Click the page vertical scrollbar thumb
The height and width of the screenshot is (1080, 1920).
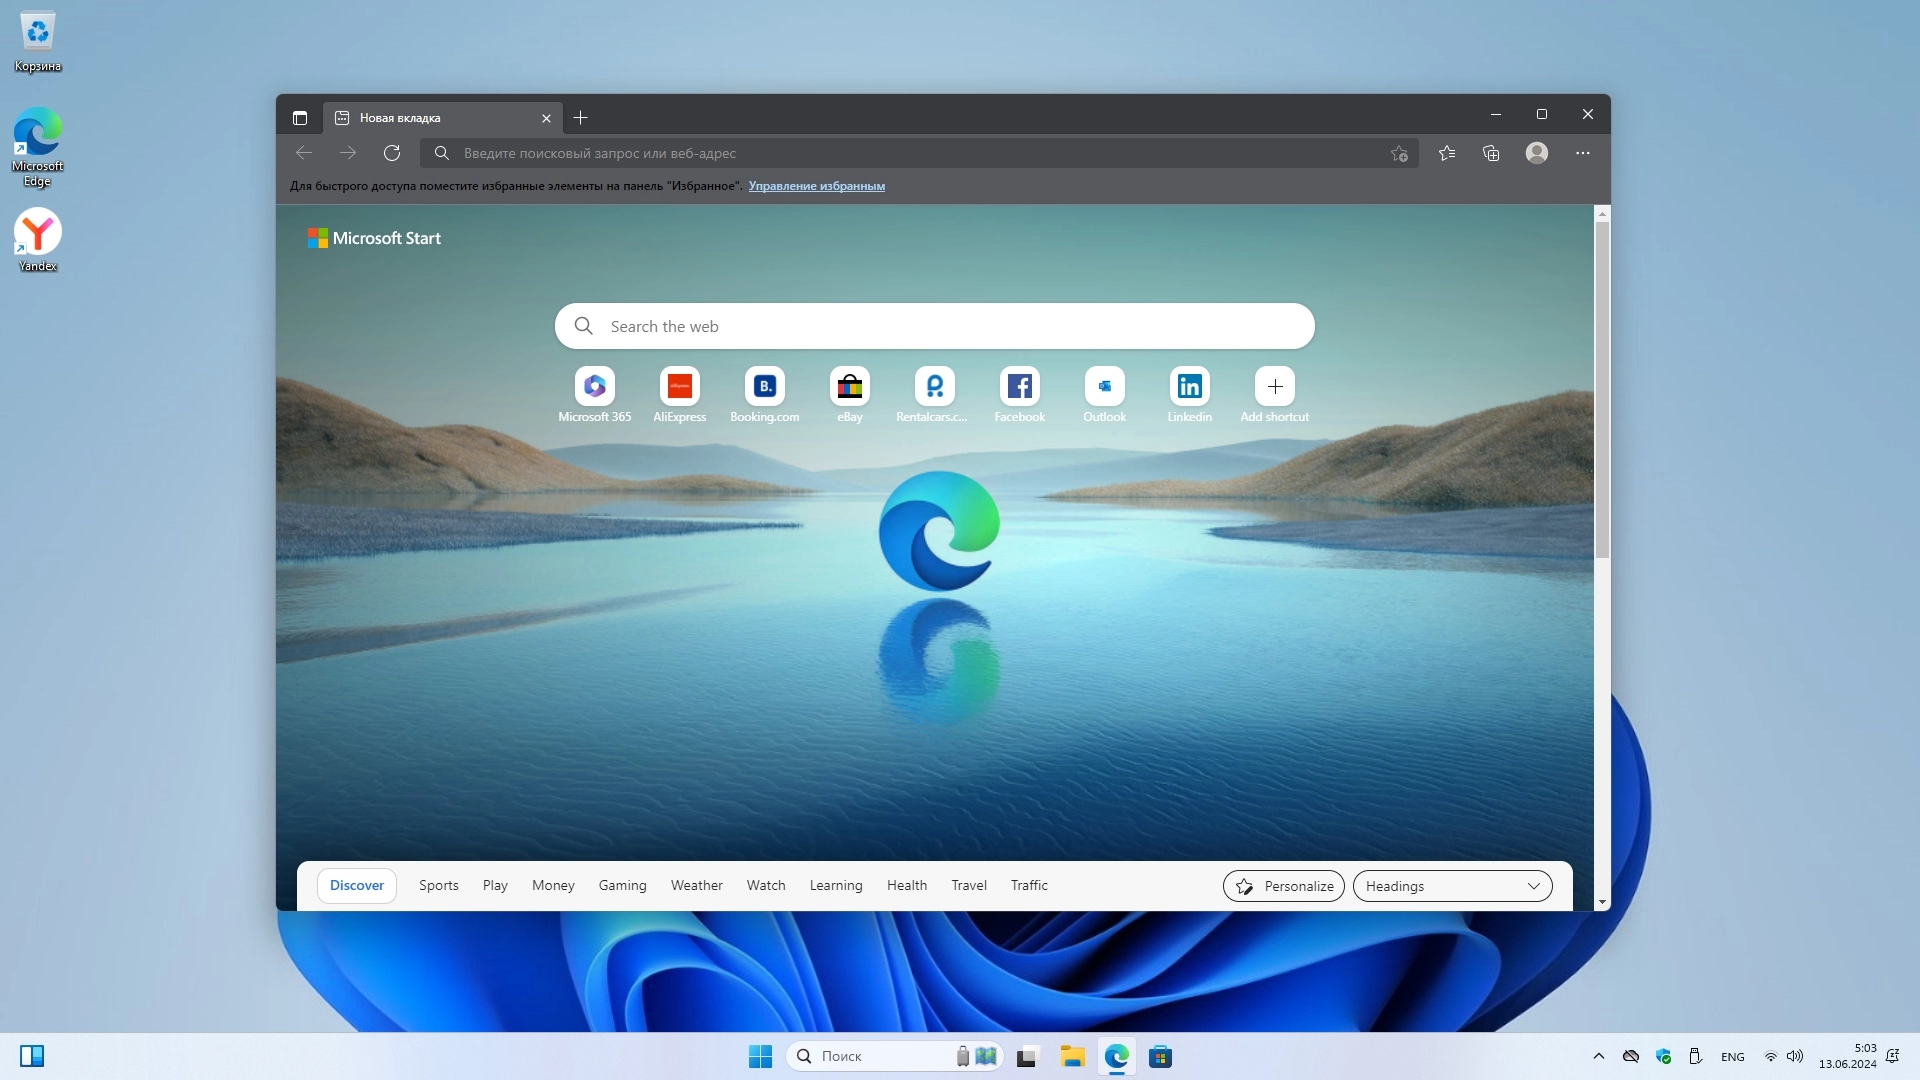click(x=1602, y=390)
